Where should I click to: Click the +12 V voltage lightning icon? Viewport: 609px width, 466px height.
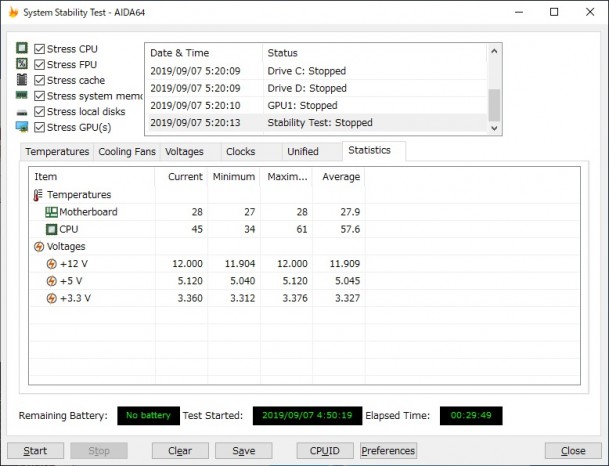(x=51, y=264)
